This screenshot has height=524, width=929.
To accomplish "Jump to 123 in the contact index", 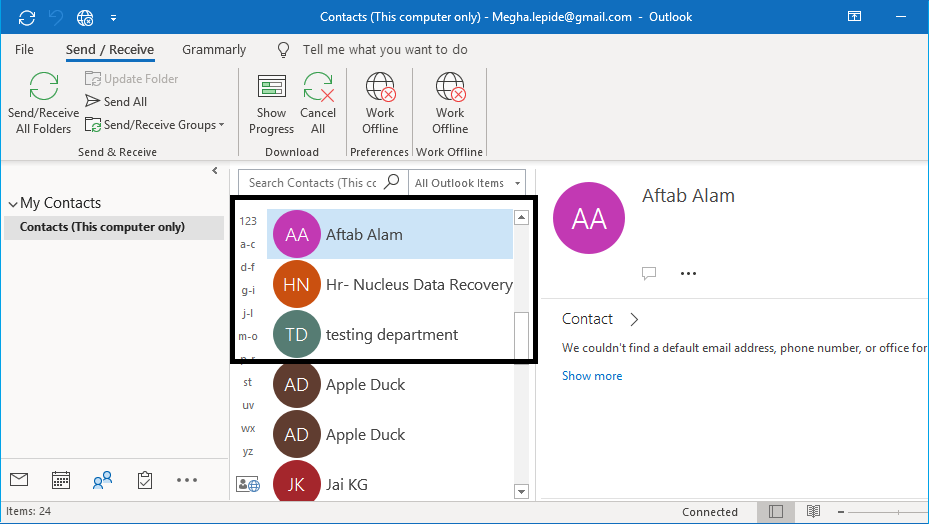I will pos(248,221).
